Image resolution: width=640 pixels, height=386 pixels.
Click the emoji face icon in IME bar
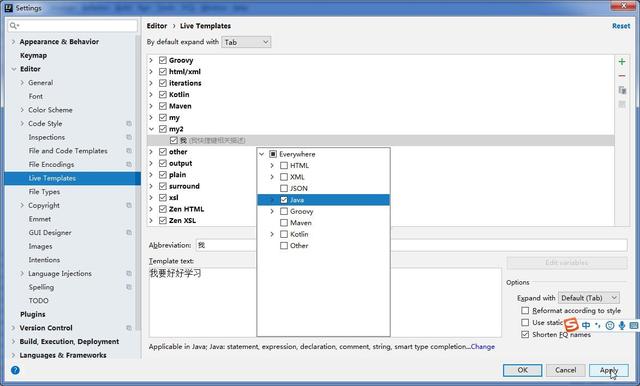click(610, 325)
